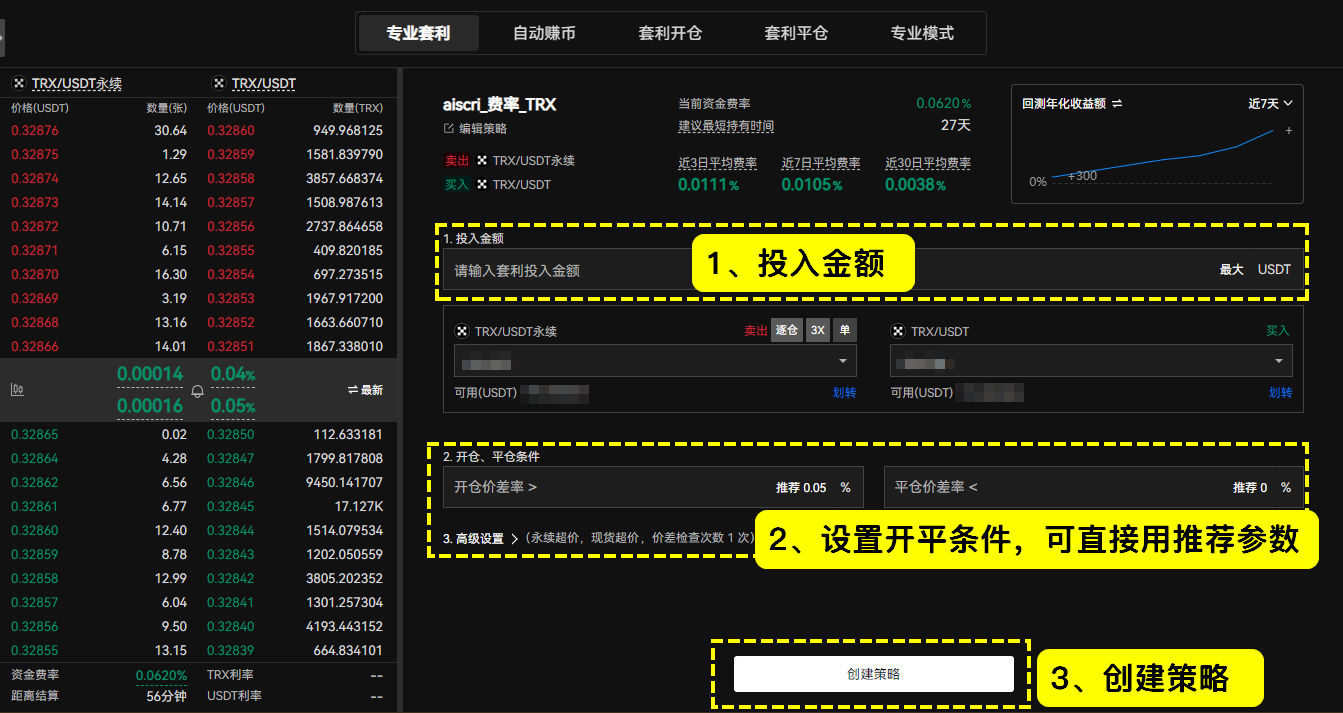Click ask price 0.32851 in spot orderbook

tap(231, 347)
